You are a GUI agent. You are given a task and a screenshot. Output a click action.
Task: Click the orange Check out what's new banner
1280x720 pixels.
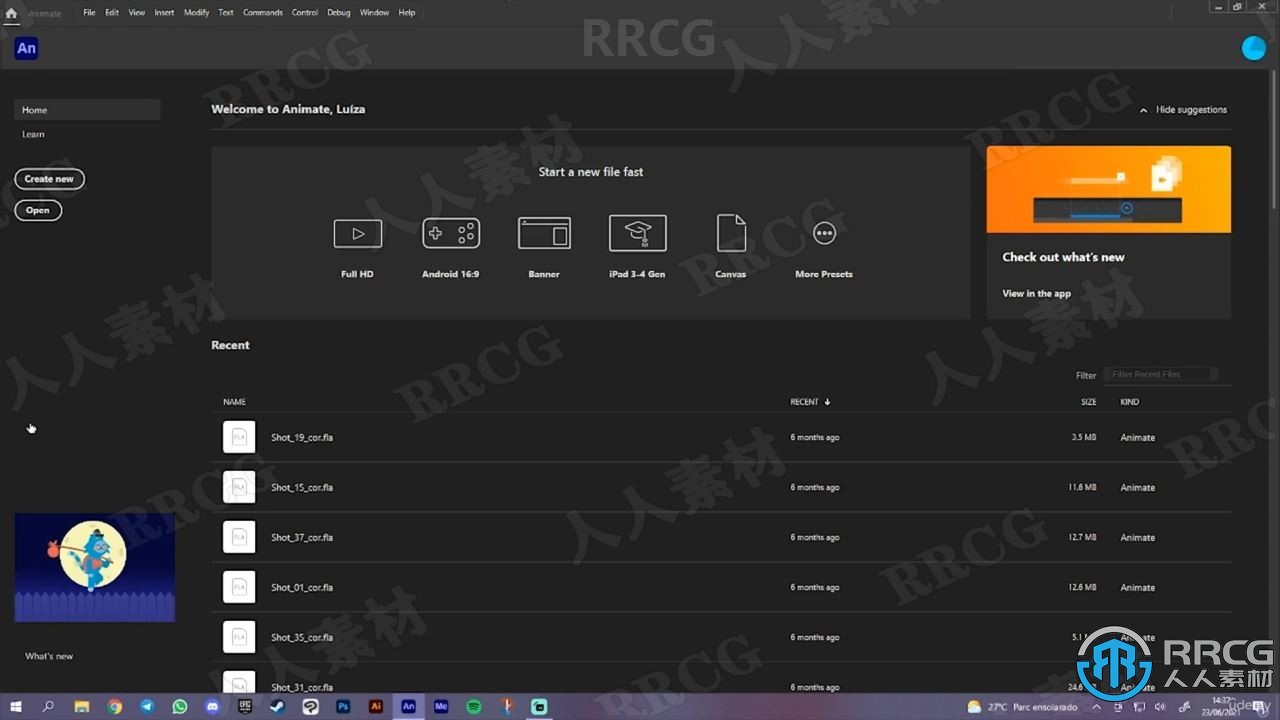click(1109, 189)
